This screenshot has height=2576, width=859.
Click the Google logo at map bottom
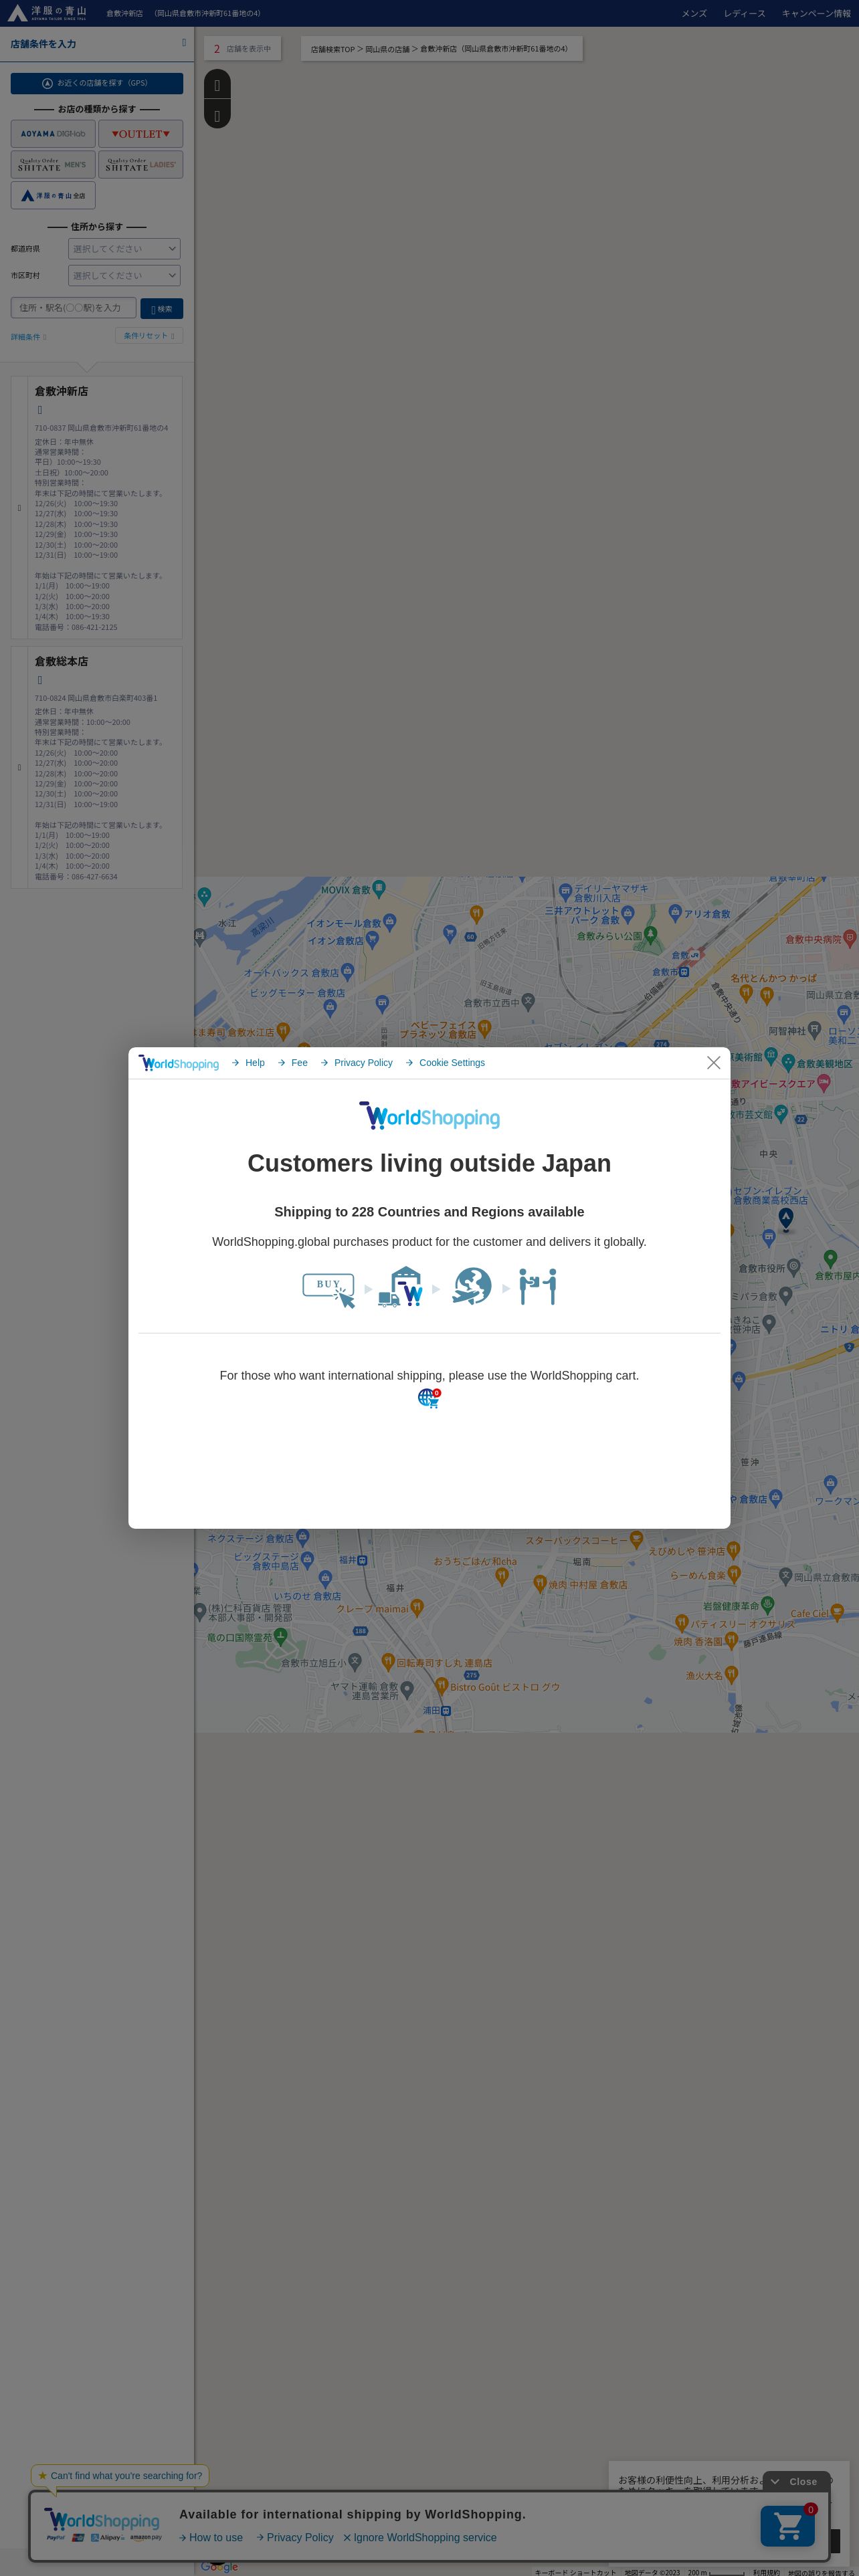pyautogui.click(x=219, y=2567)
